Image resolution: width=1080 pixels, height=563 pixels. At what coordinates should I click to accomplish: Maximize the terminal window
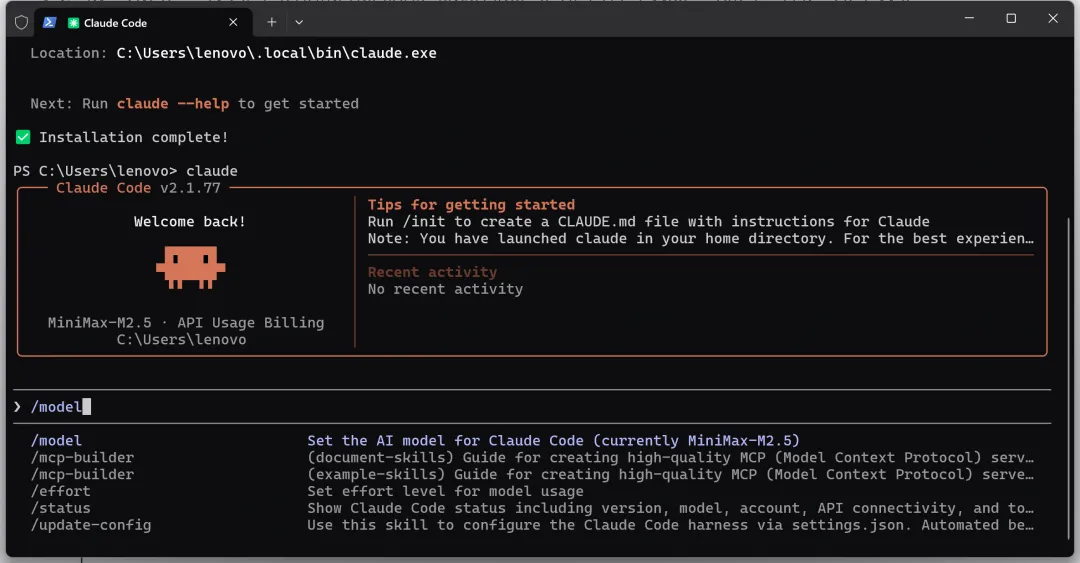[1011, 19]
